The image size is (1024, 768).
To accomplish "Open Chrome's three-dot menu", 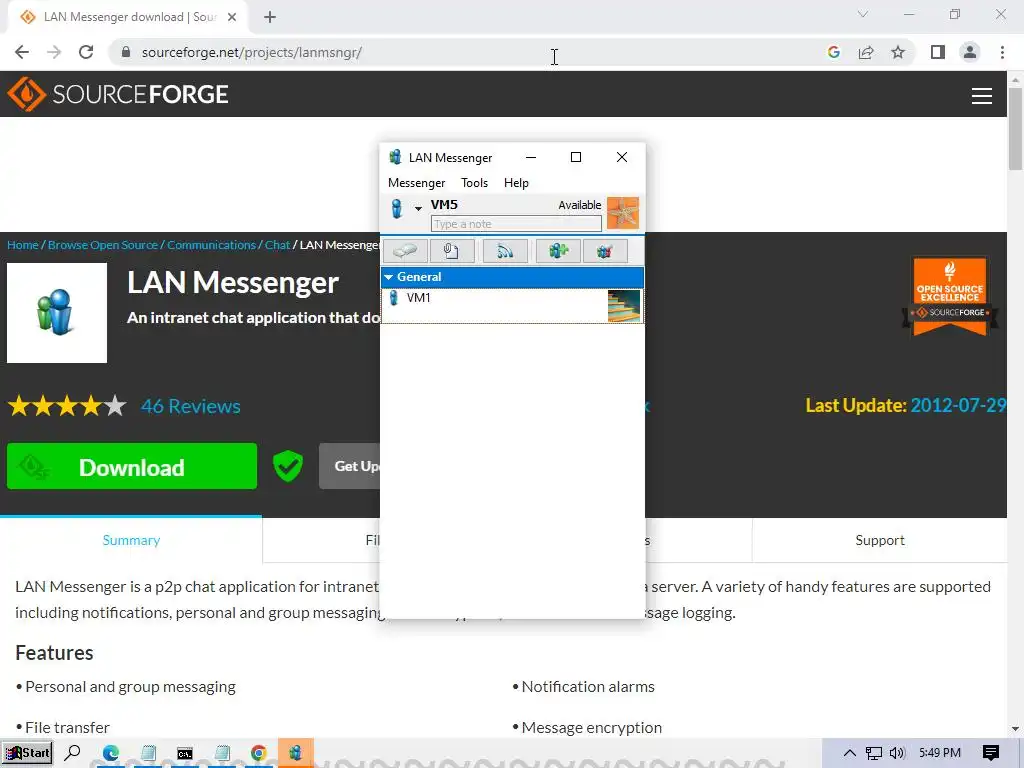I will pyautogui.click(x=1002, y=52).
